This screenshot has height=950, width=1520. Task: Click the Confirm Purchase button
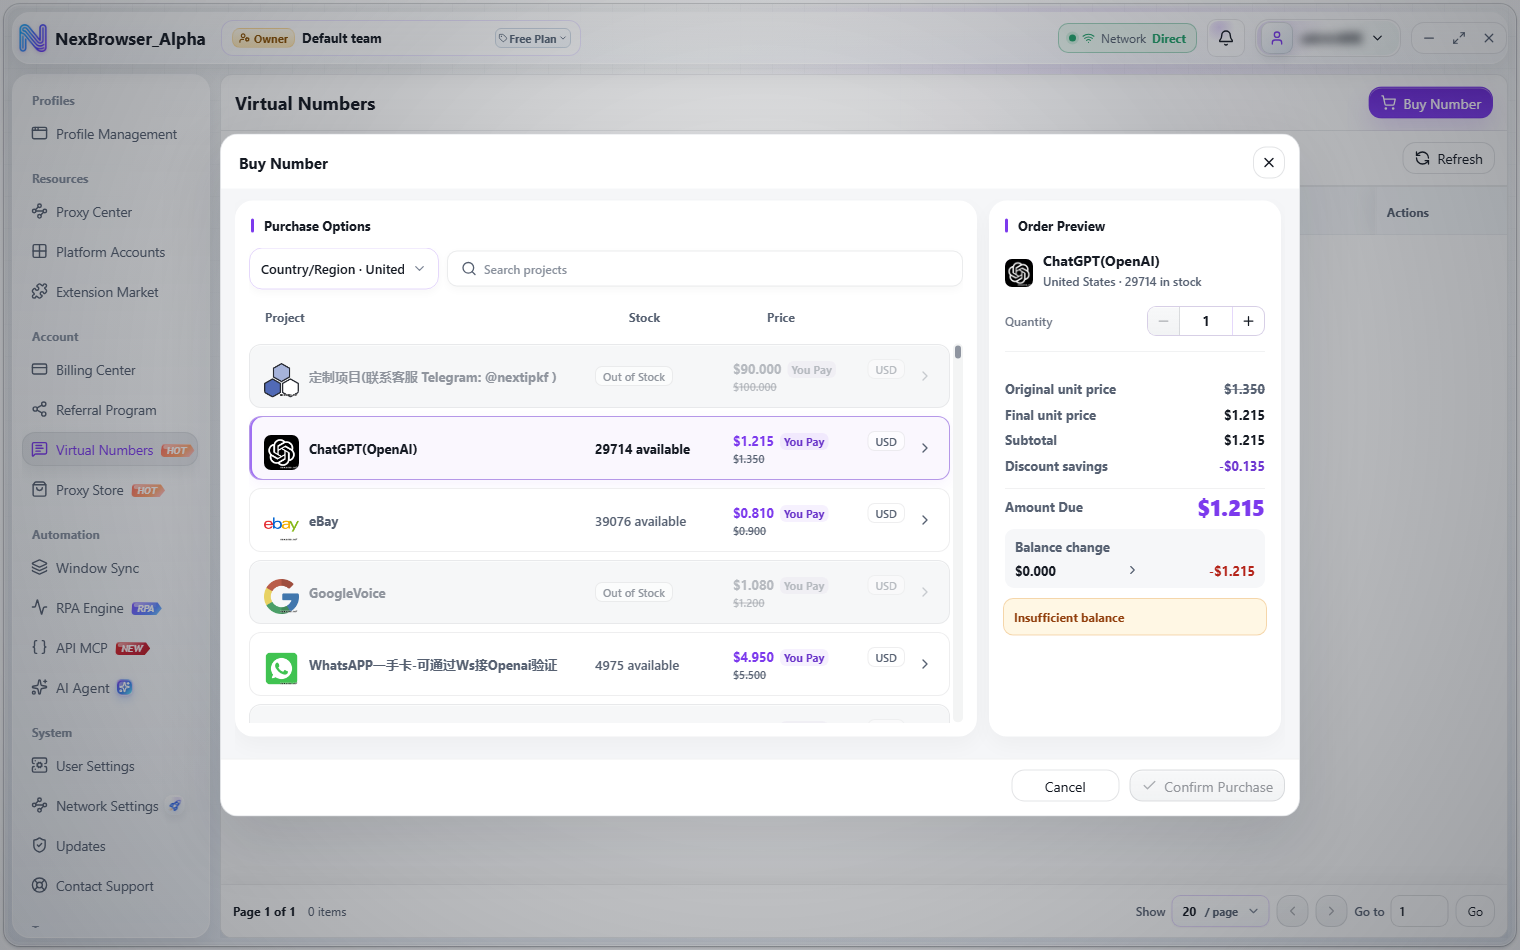(1207, 786)
